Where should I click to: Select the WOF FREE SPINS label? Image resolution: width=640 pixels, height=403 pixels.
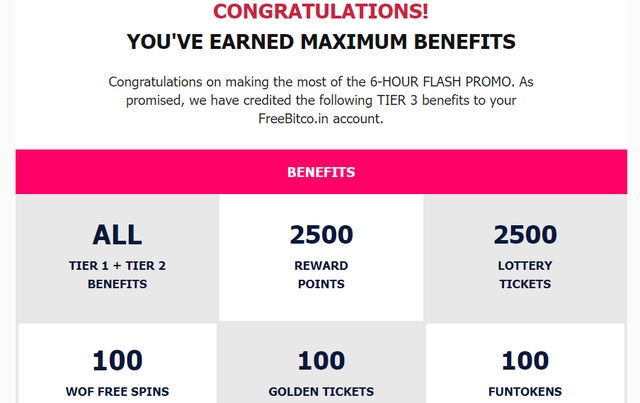117,392
